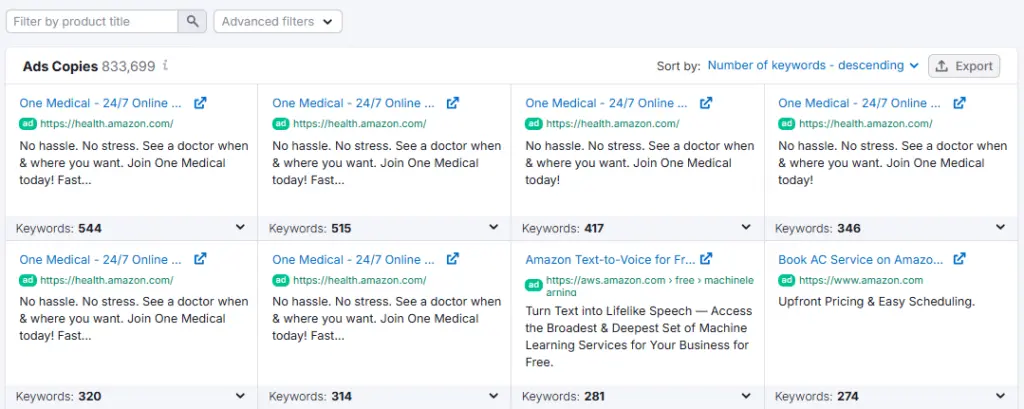Expand Keywords 544 chevron
The image size is (1024, 409).
(240, 228)
